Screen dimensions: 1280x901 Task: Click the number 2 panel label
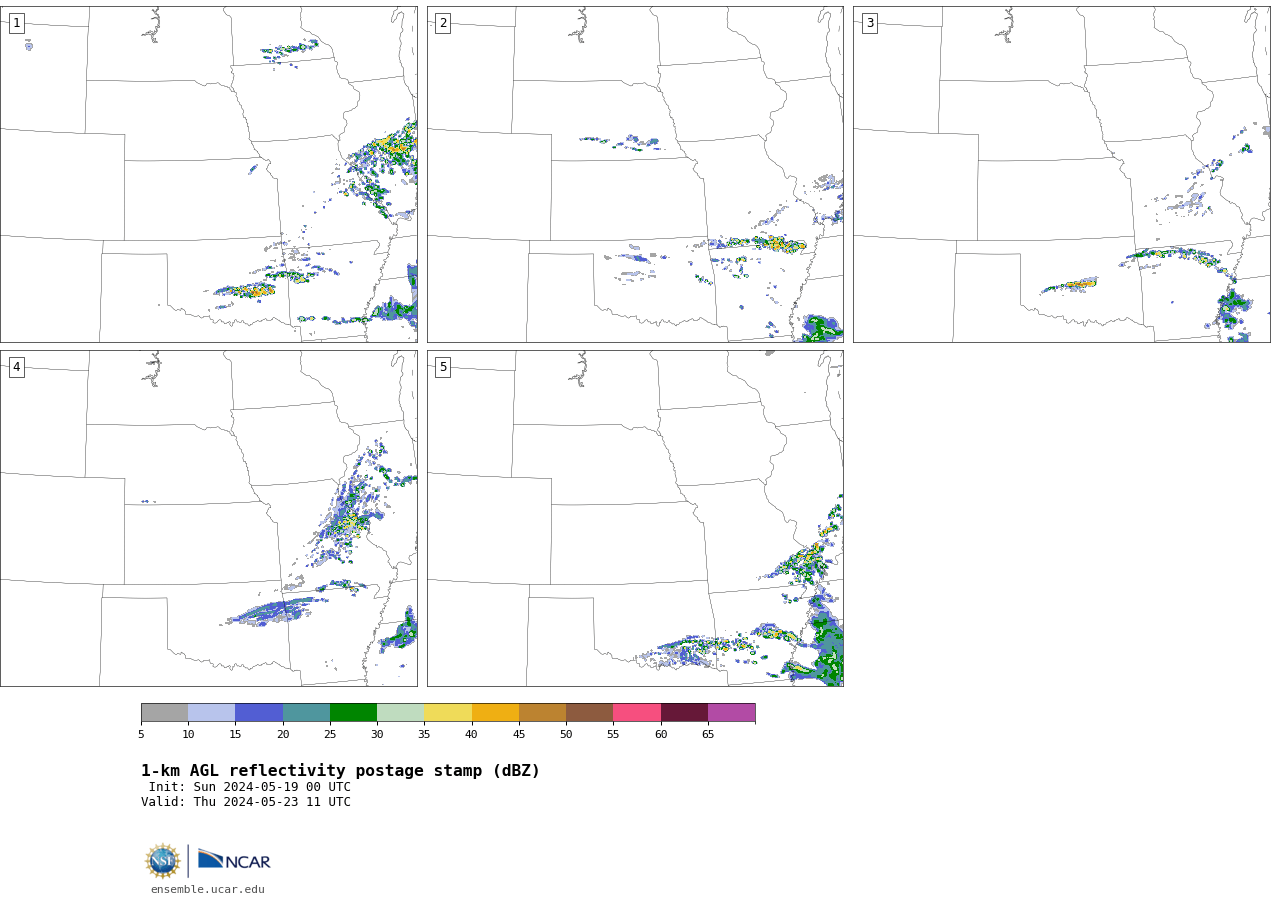click(443, 23)
